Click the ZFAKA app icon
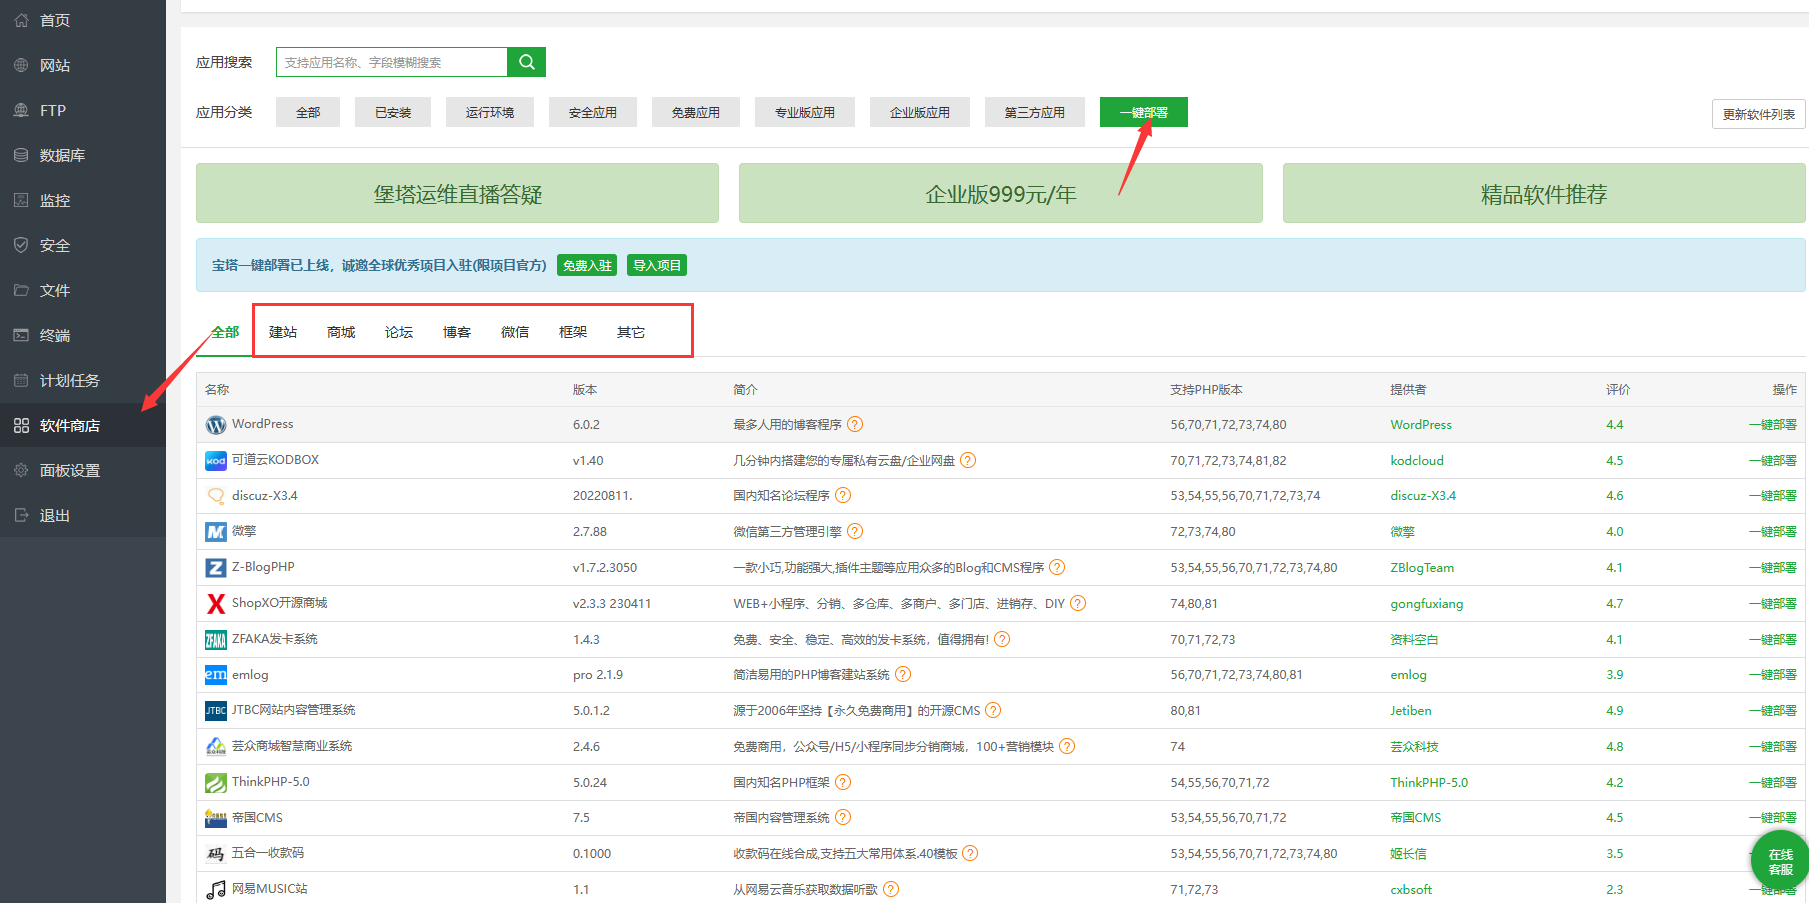 [x=216, y=640]
